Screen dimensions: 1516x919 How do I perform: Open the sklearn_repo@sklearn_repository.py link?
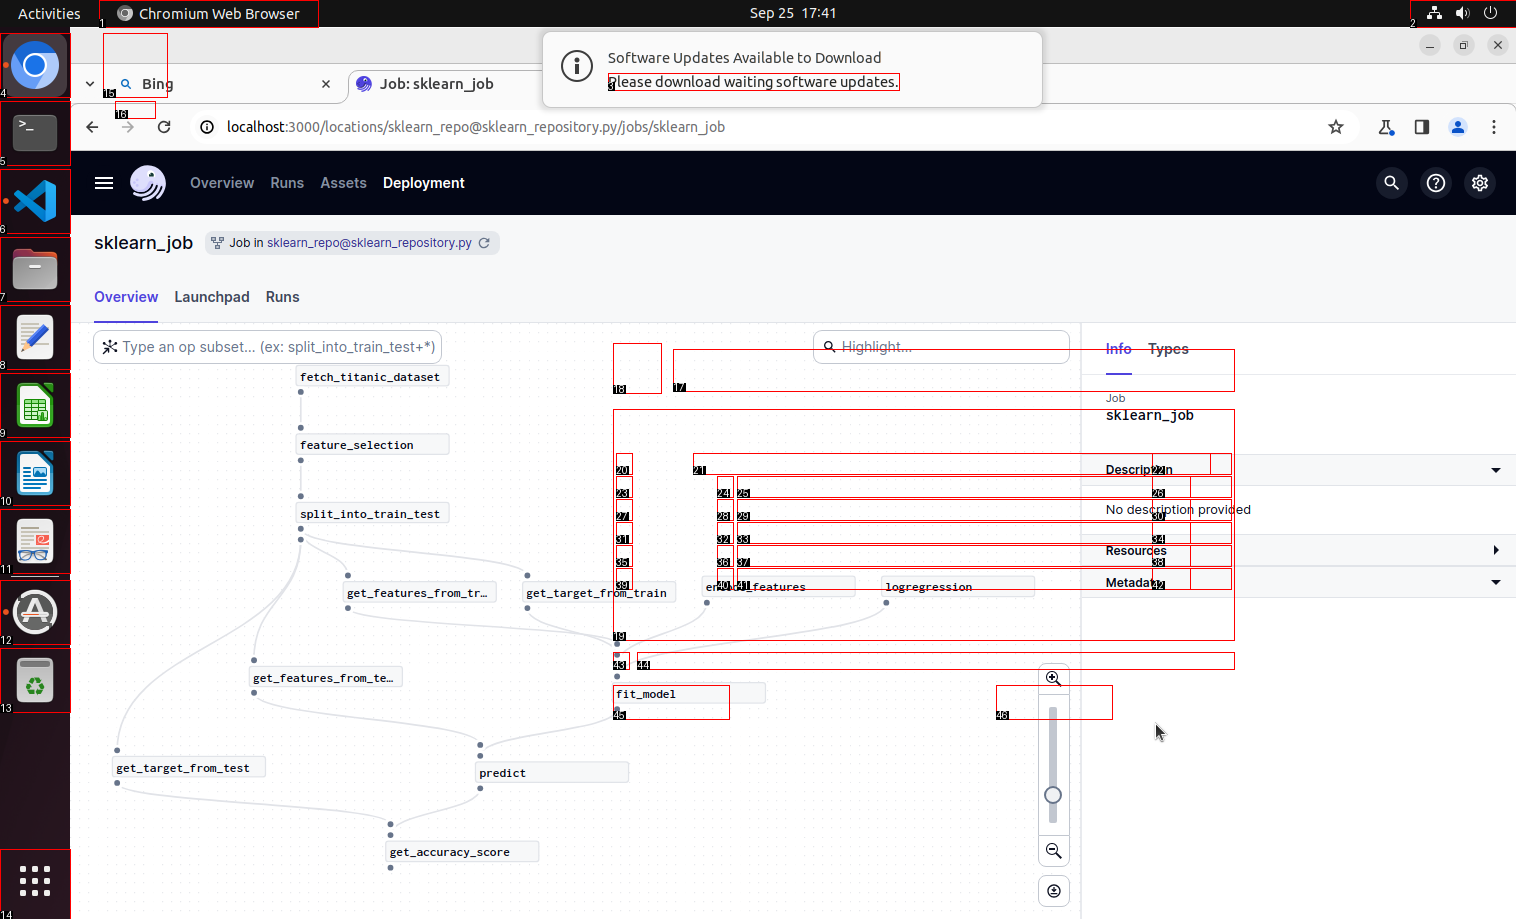[369, 243]
